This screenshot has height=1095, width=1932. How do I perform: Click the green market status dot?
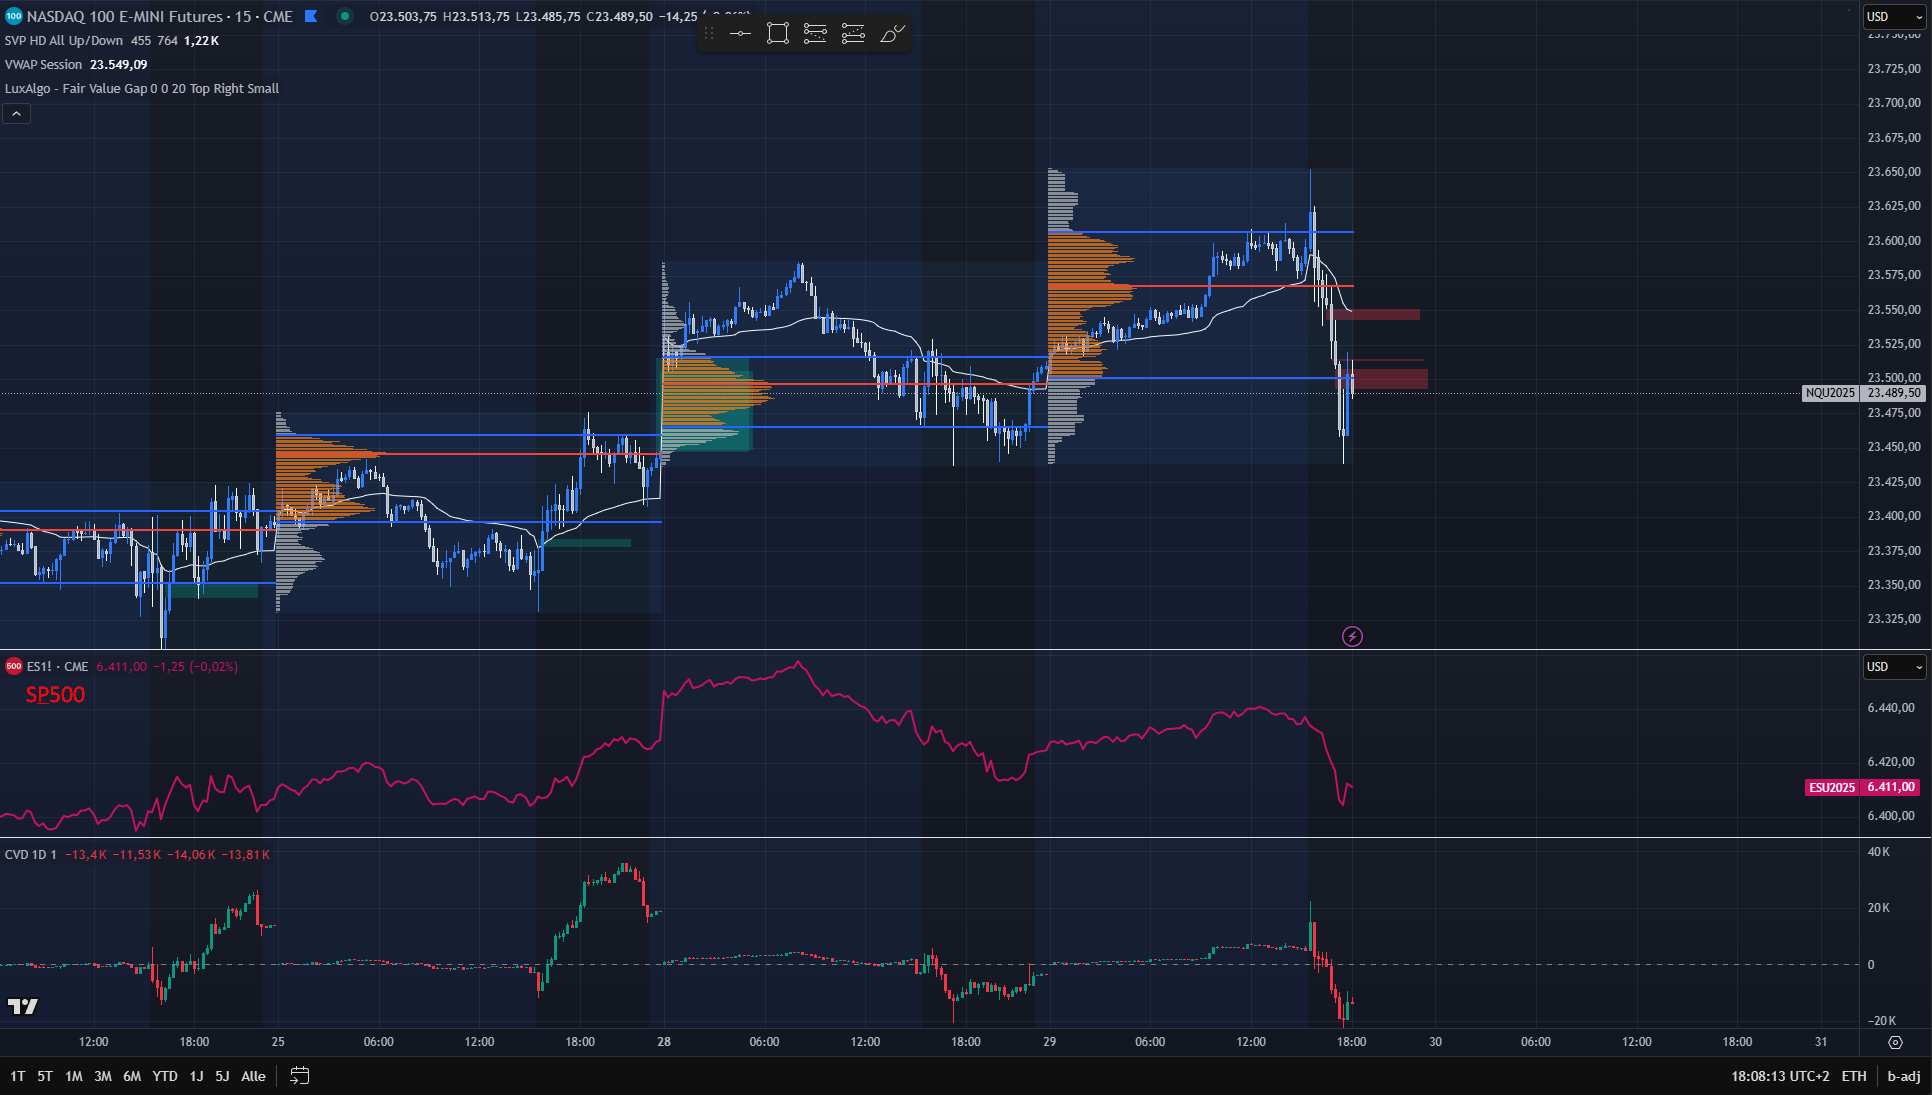coord(345,16)
